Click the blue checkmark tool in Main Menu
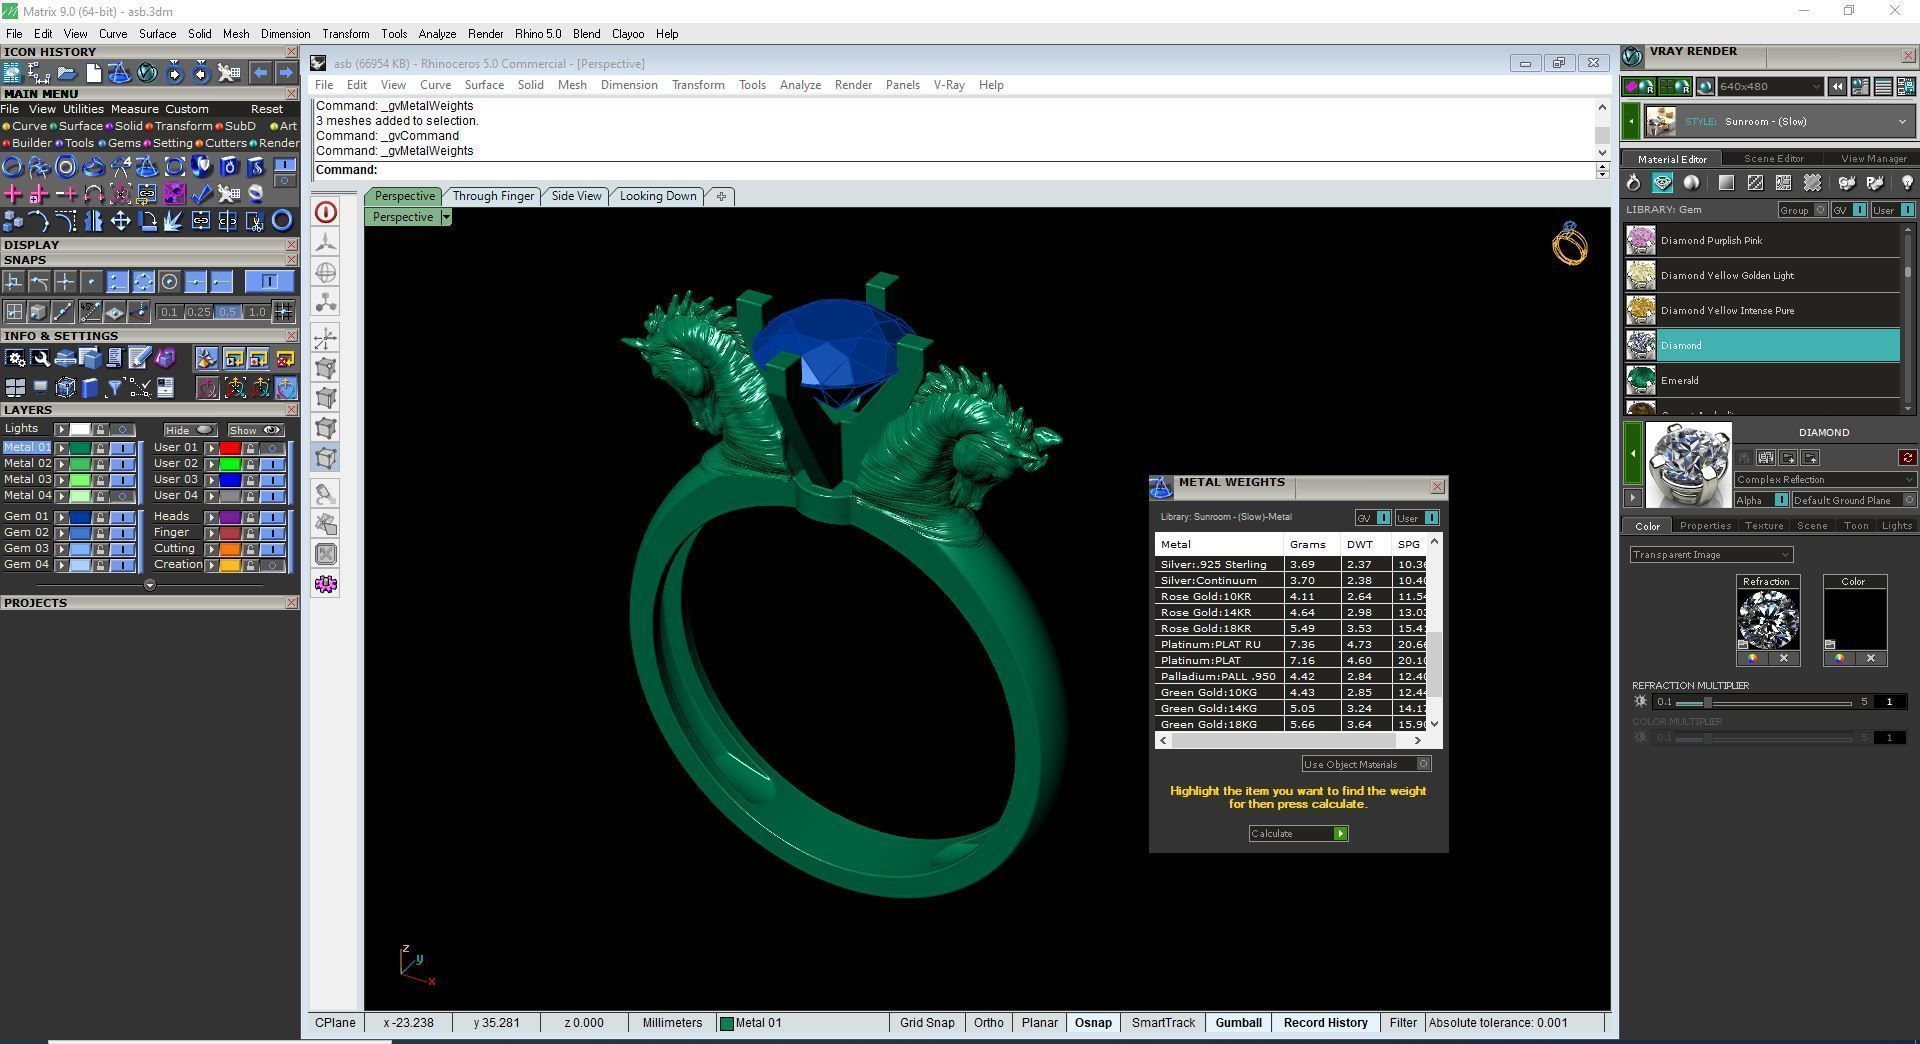The height and width of the screenshot is (1044, 1920). [x=202, y=193]
